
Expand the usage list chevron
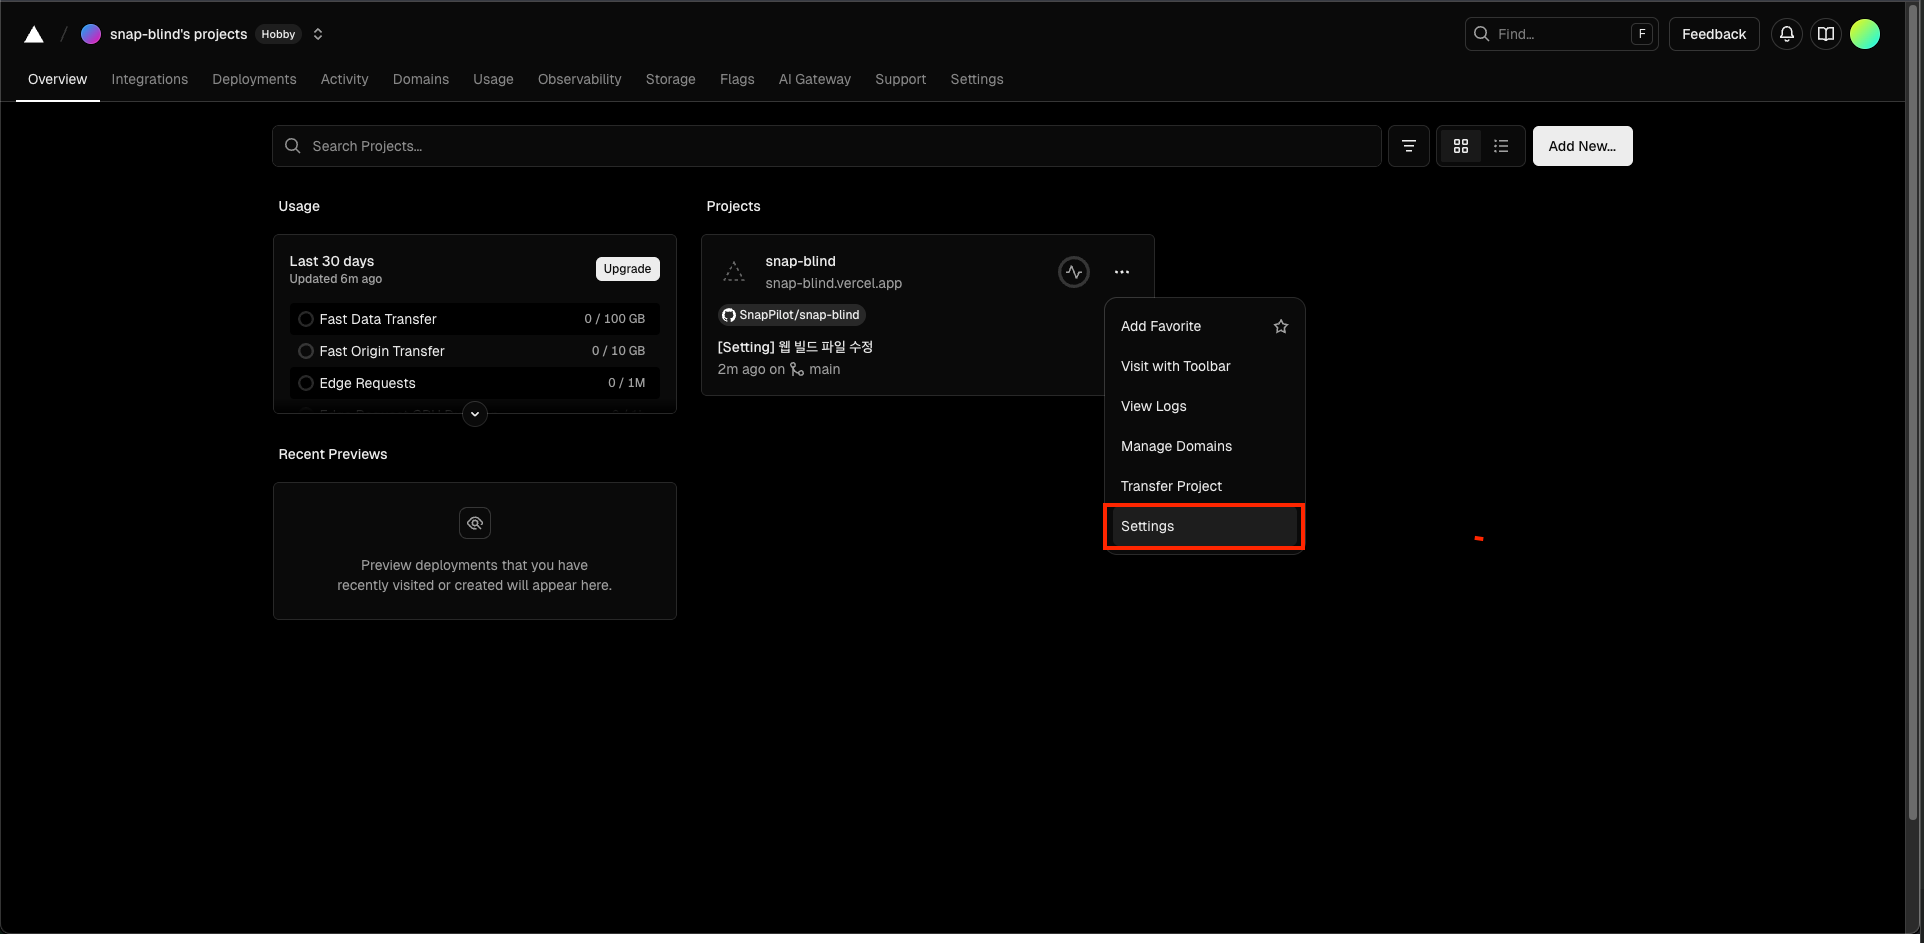475,414
